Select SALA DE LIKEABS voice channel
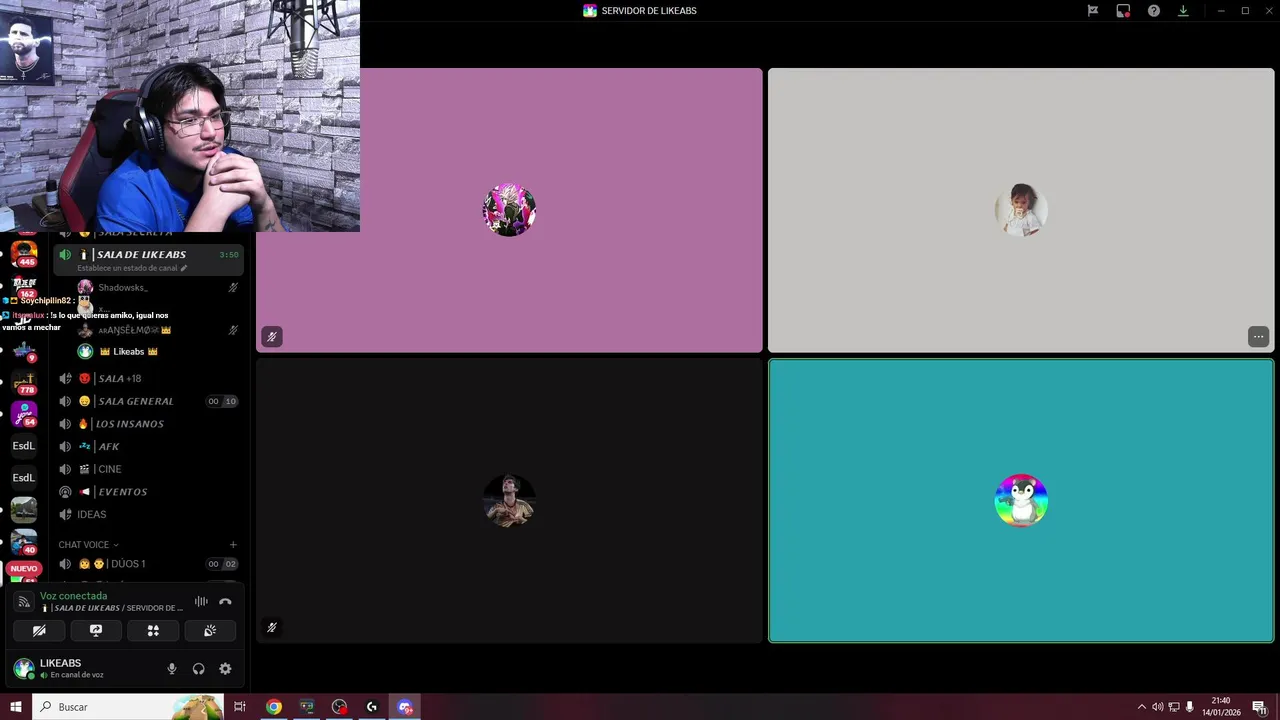Viewport: 1280px width, 720px height. coord(148,260)
